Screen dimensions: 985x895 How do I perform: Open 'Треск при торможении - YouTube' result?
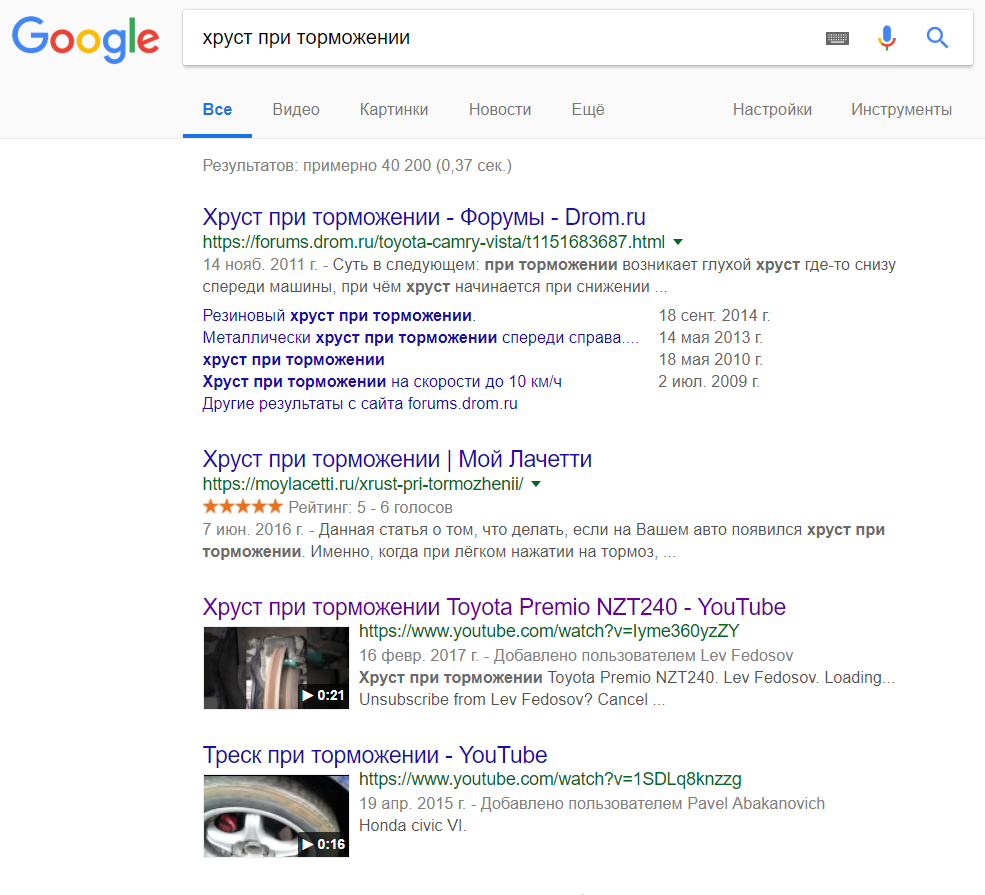click(374, 755)
